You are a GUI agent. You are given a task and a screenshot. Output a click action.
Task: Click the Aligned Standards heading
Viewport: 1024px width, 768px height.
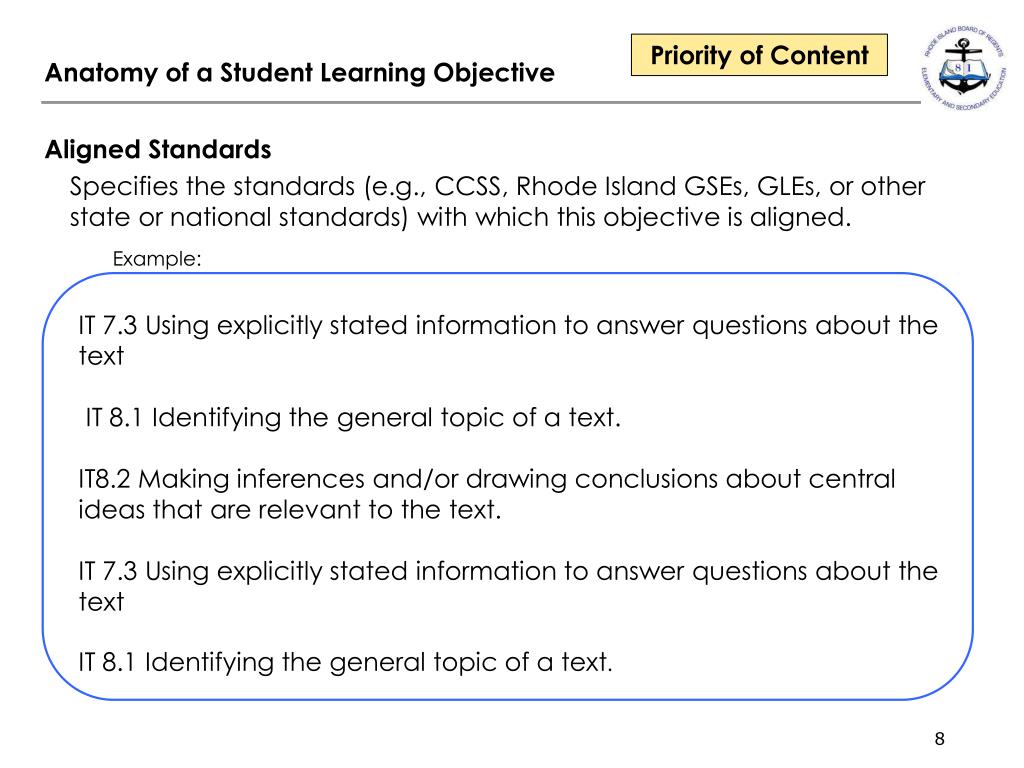pos(158,150)
